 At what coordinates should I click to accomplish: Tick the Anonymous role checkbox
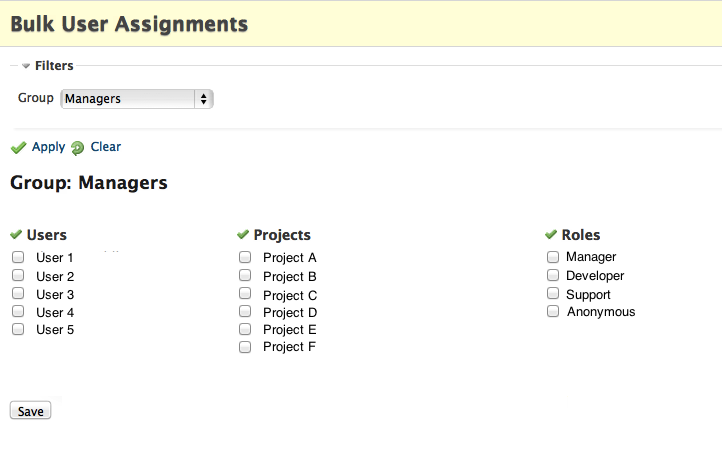coord(553,311)
